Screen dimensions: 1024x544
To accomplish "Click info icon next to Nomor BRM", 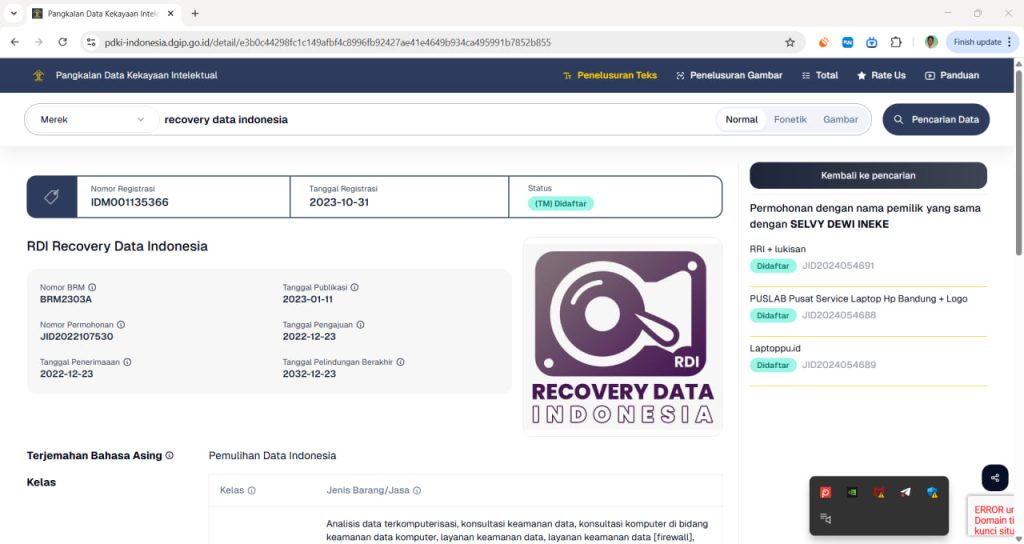I will (92, 287).
